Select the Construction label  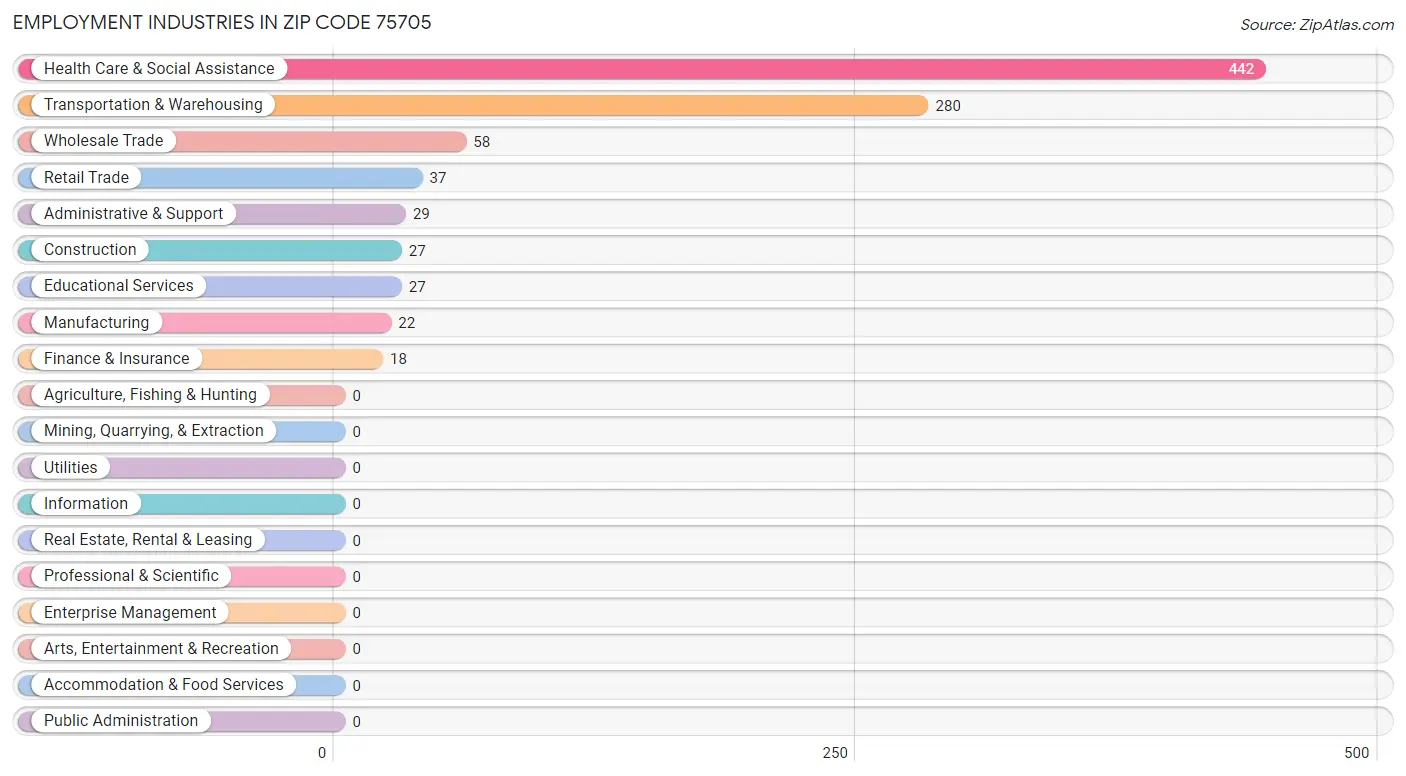pyautogui.click(x=90, y=250)
